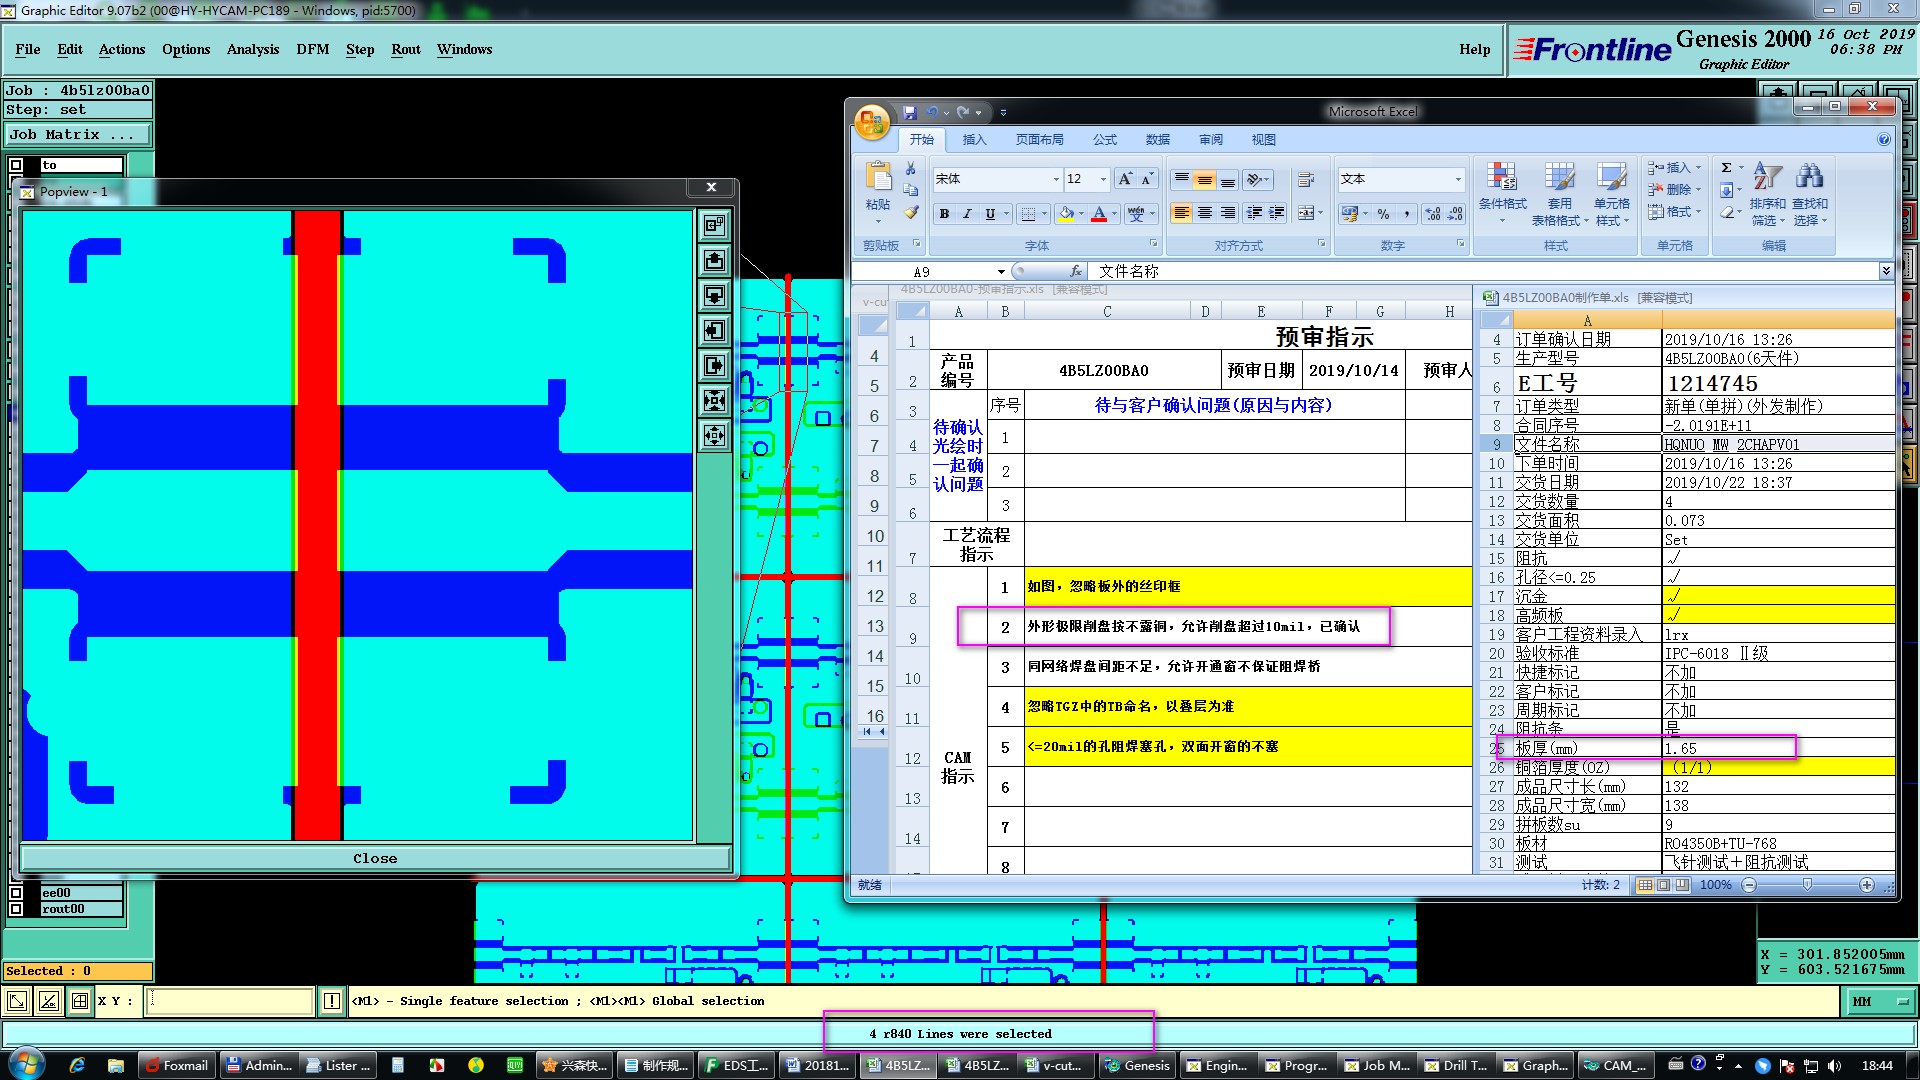Image resolution: width=1920 pixels, height=1080 pixels.
Task: Click the pan-left arrow icon in Popview
Action: point(714,331)
